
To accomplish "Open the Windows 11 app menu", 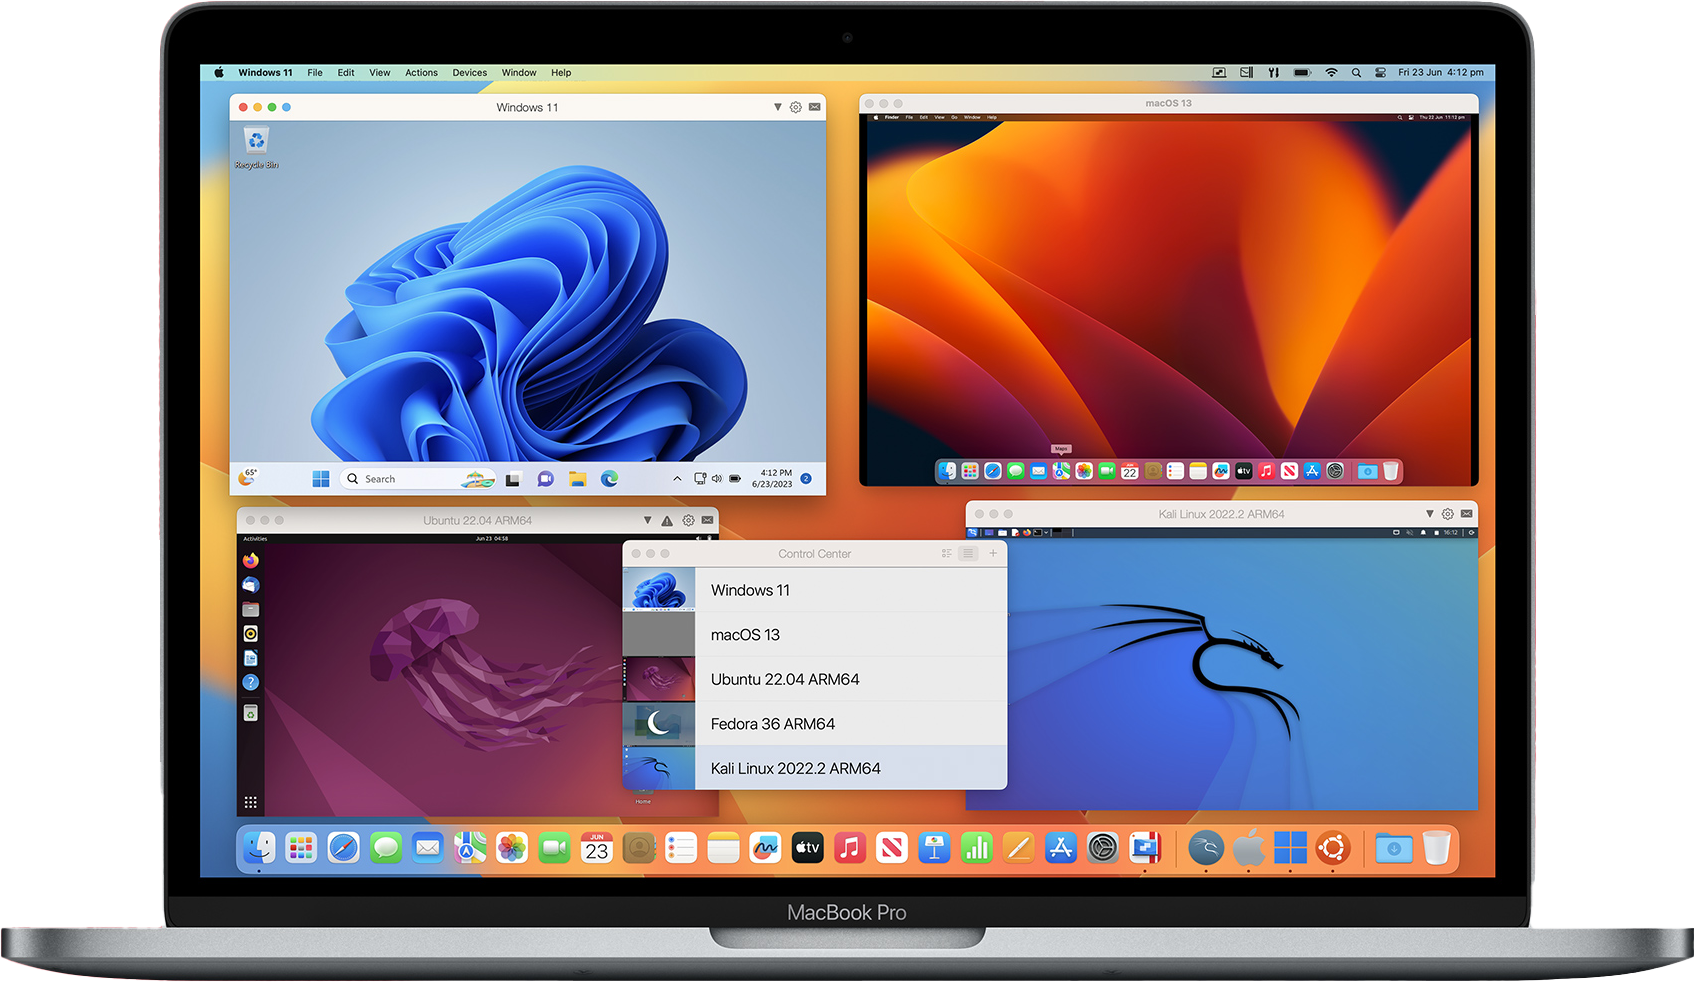I will 265,73.
